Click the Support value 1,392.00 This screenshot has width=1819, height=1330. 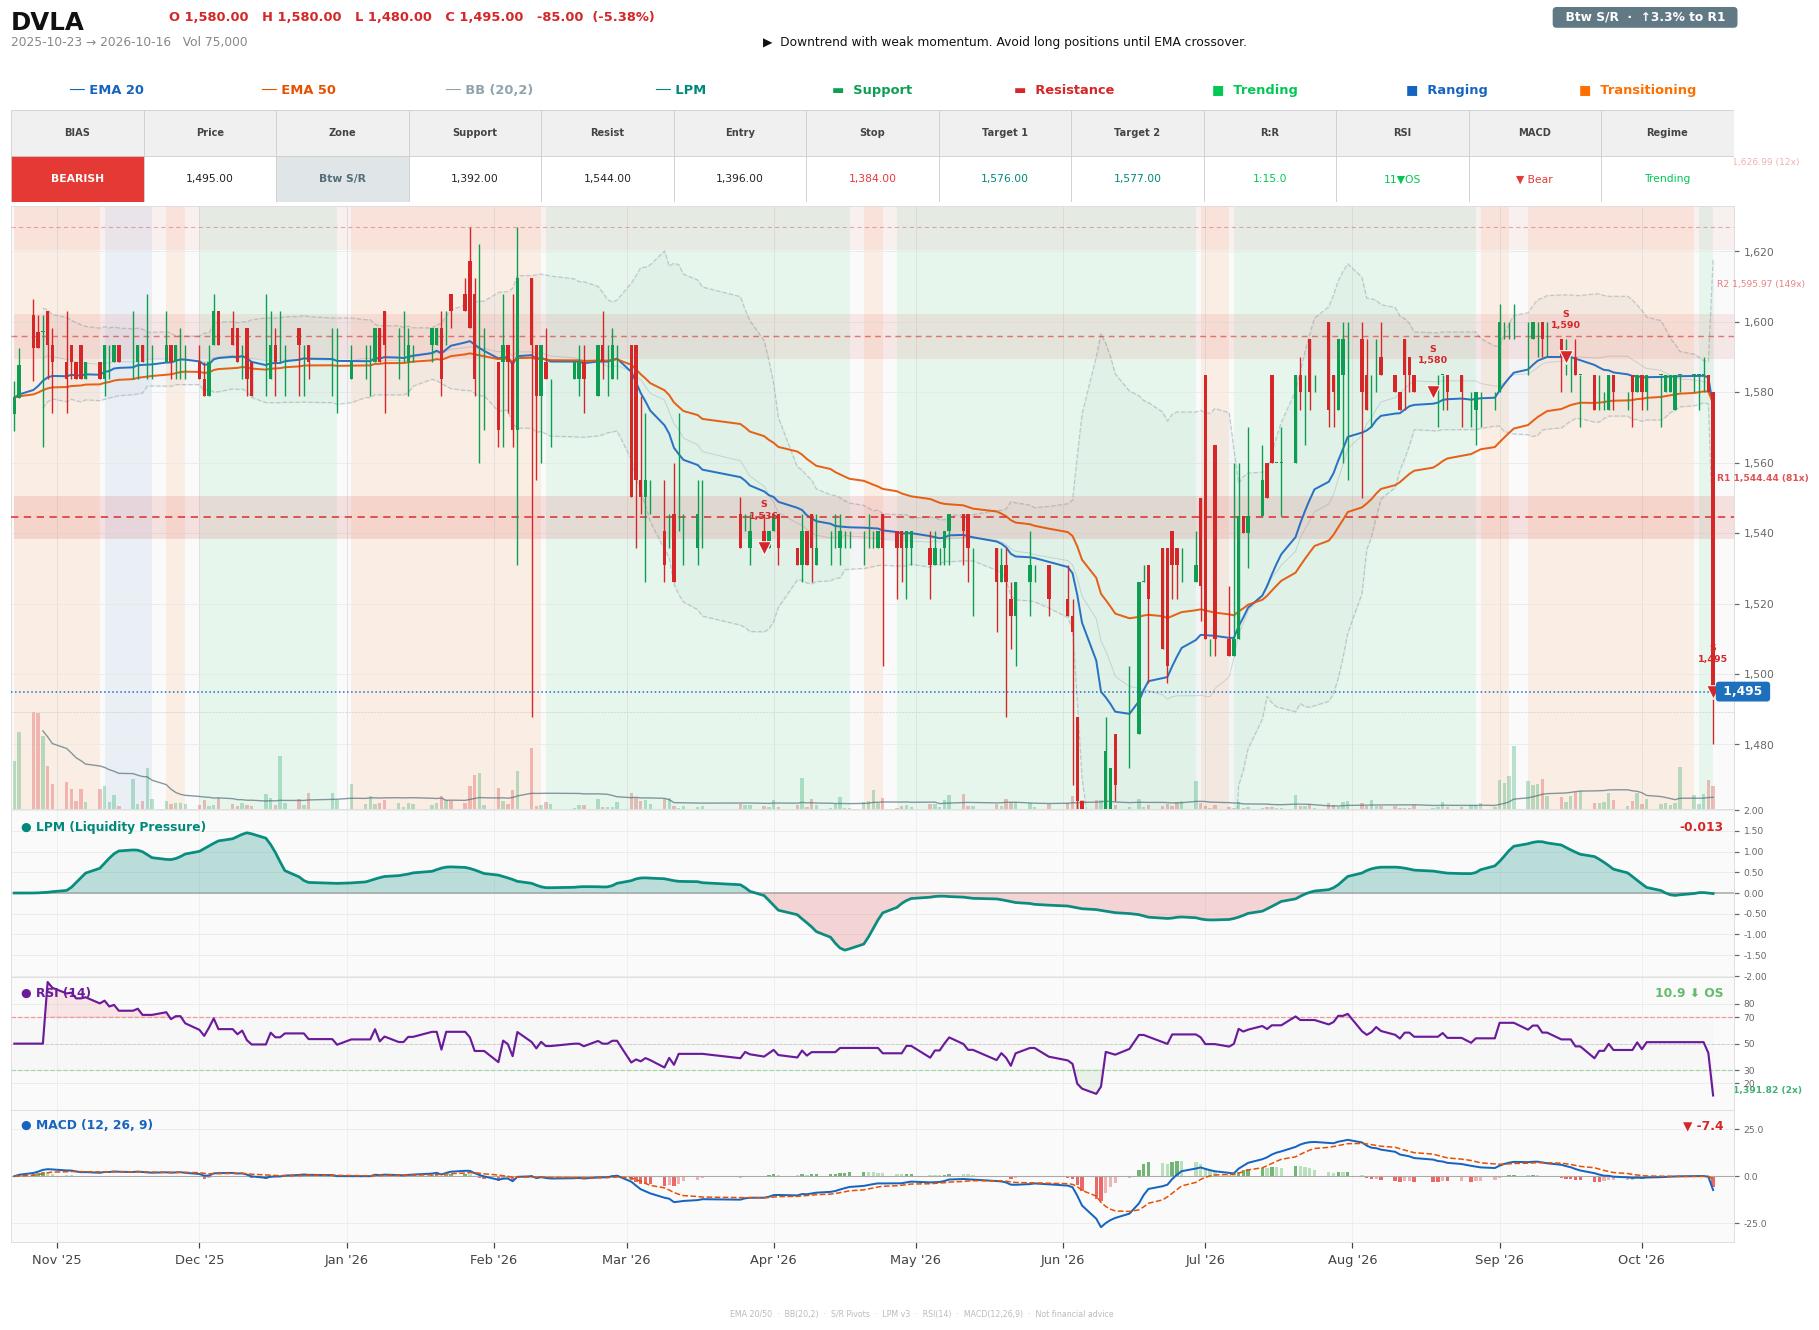point(474,179)
